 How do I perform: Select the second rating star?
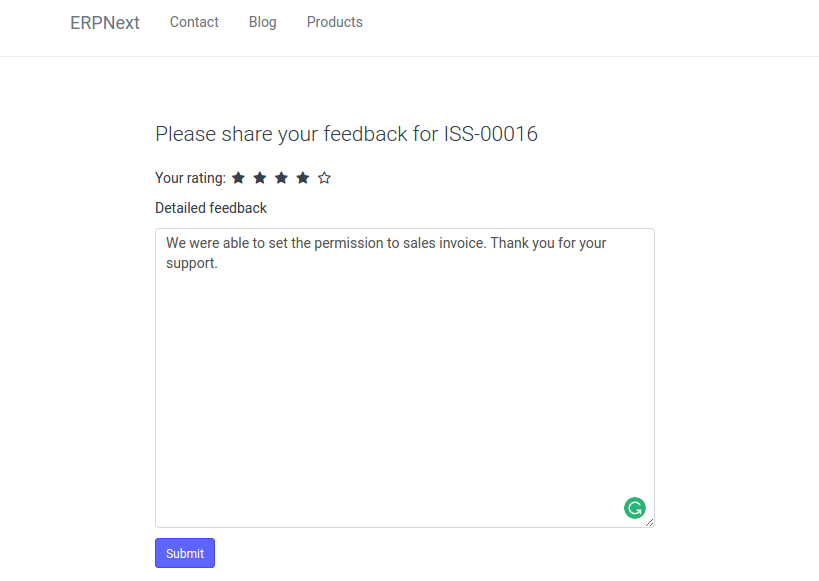coord(260,178)
